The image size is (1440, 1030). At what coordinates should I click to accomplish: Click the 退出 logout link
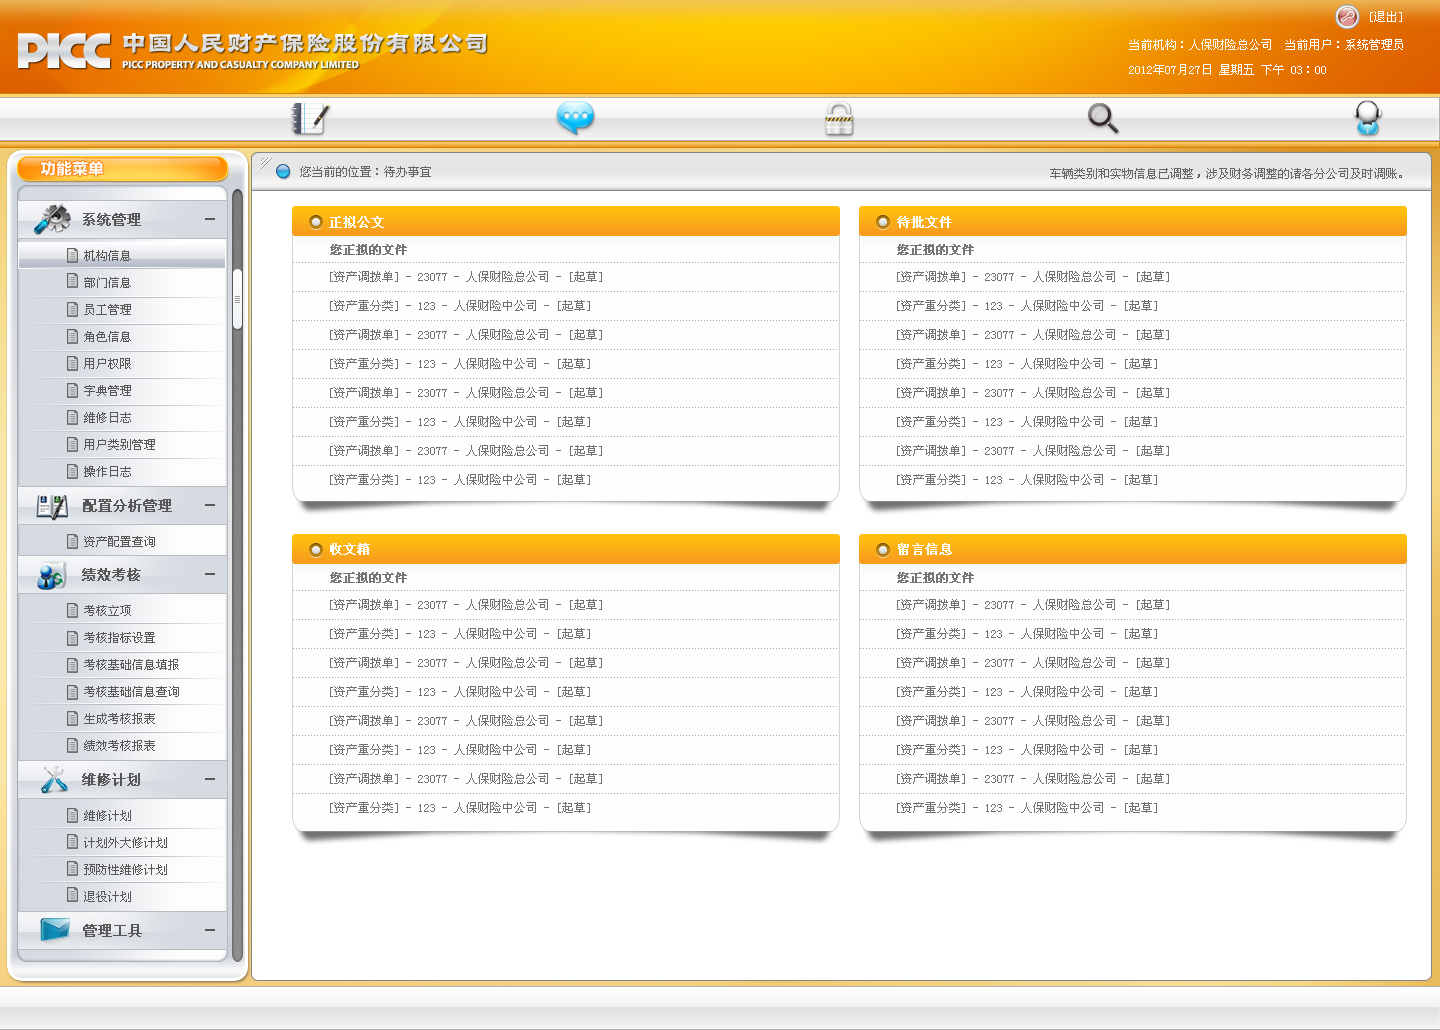1386,17
